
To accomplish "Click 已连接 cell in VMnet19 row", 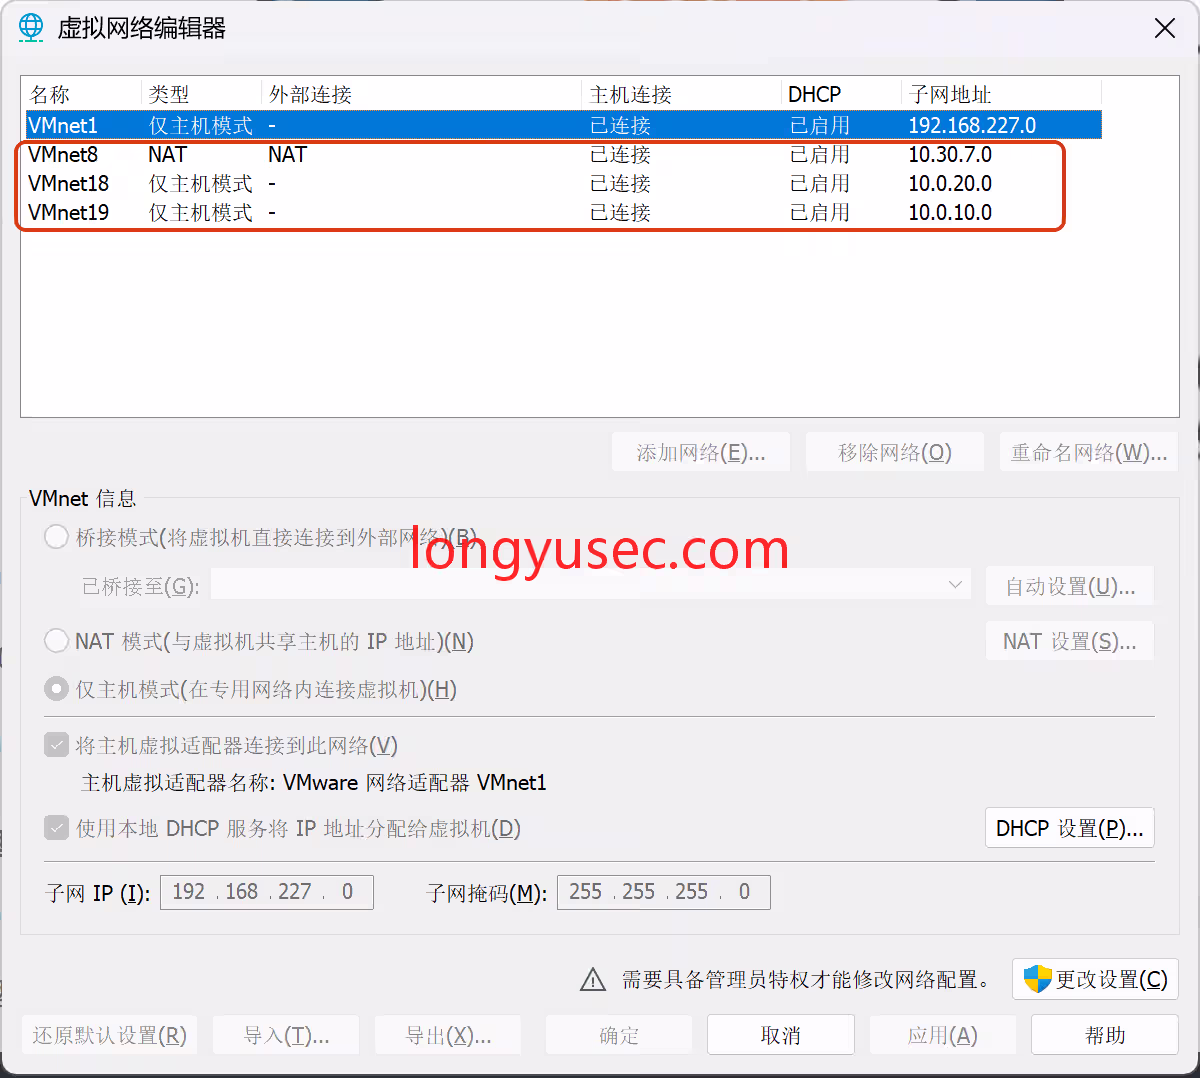I will pyautogui.click(x=620, y=212).
